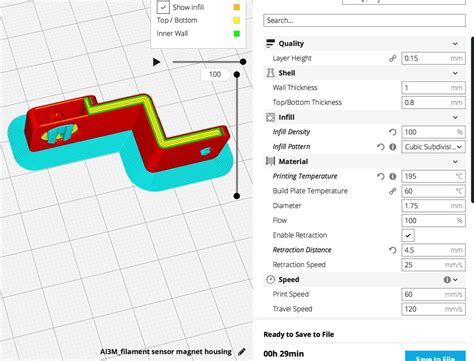
Task: Collapse the Speed section chevron
Action: coord(455,280)
